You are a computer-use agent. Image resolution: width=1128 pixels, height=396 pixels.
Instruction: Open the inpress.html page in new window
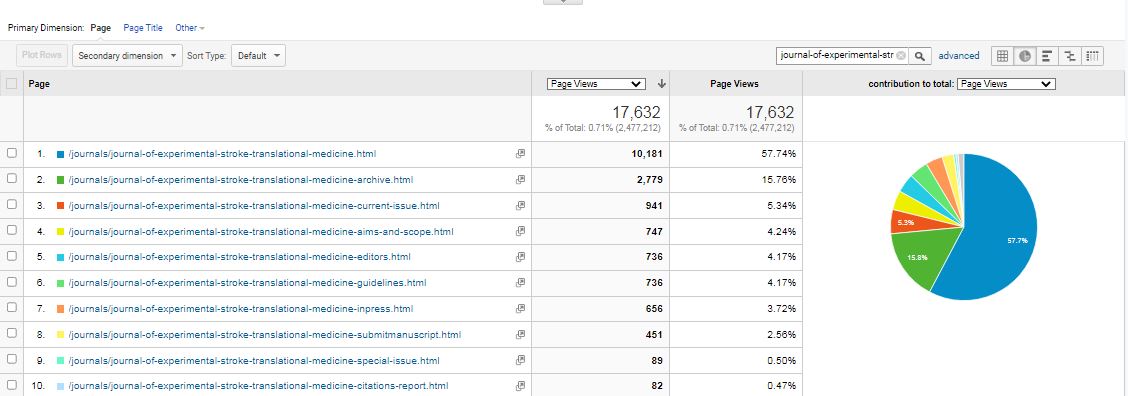click(x=520, y=308)
